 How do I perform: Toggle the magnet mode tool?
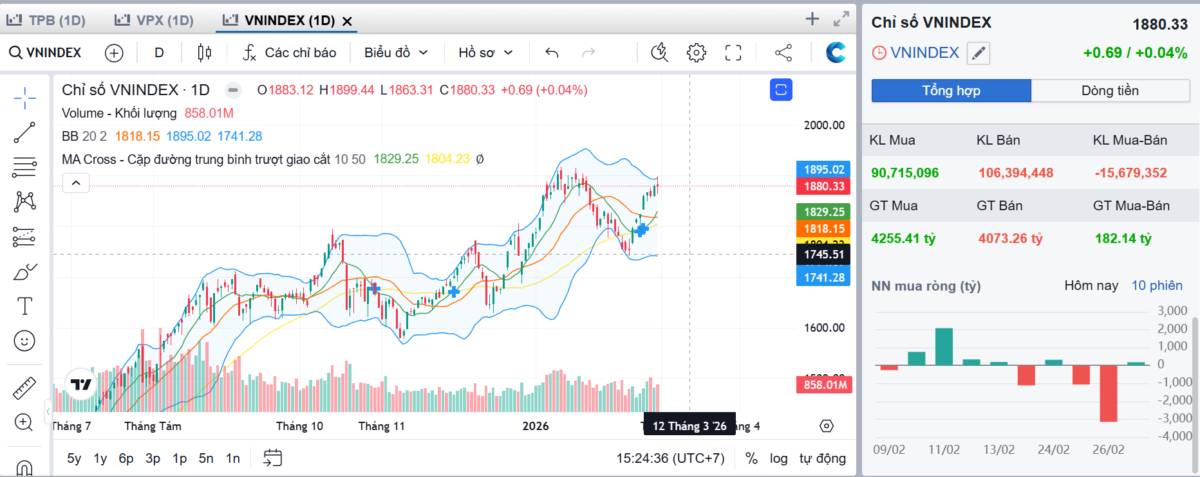point(25,466)
